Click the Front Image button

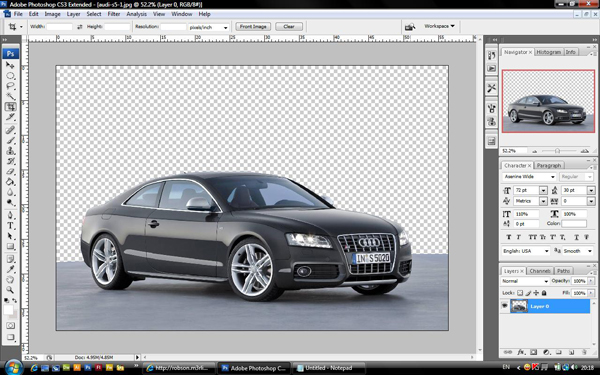point(253,26)
